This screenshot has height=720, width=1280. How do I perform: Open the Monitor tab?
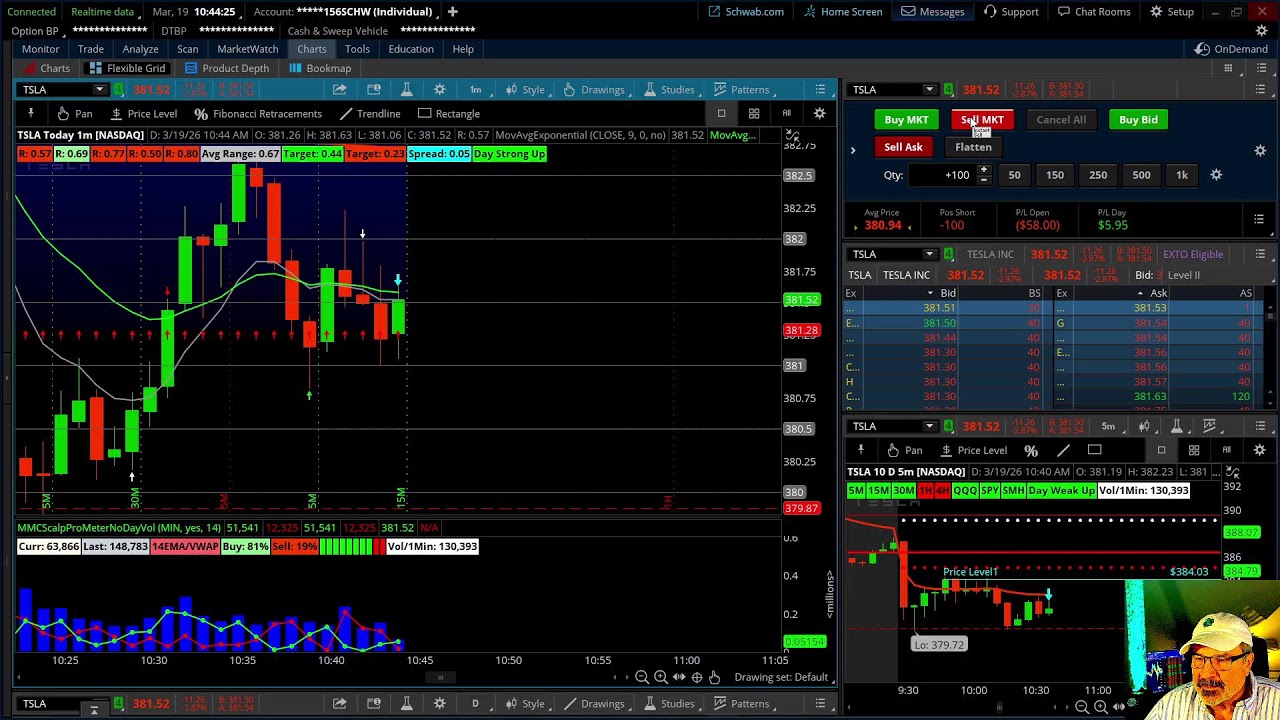tap(41, 49)
